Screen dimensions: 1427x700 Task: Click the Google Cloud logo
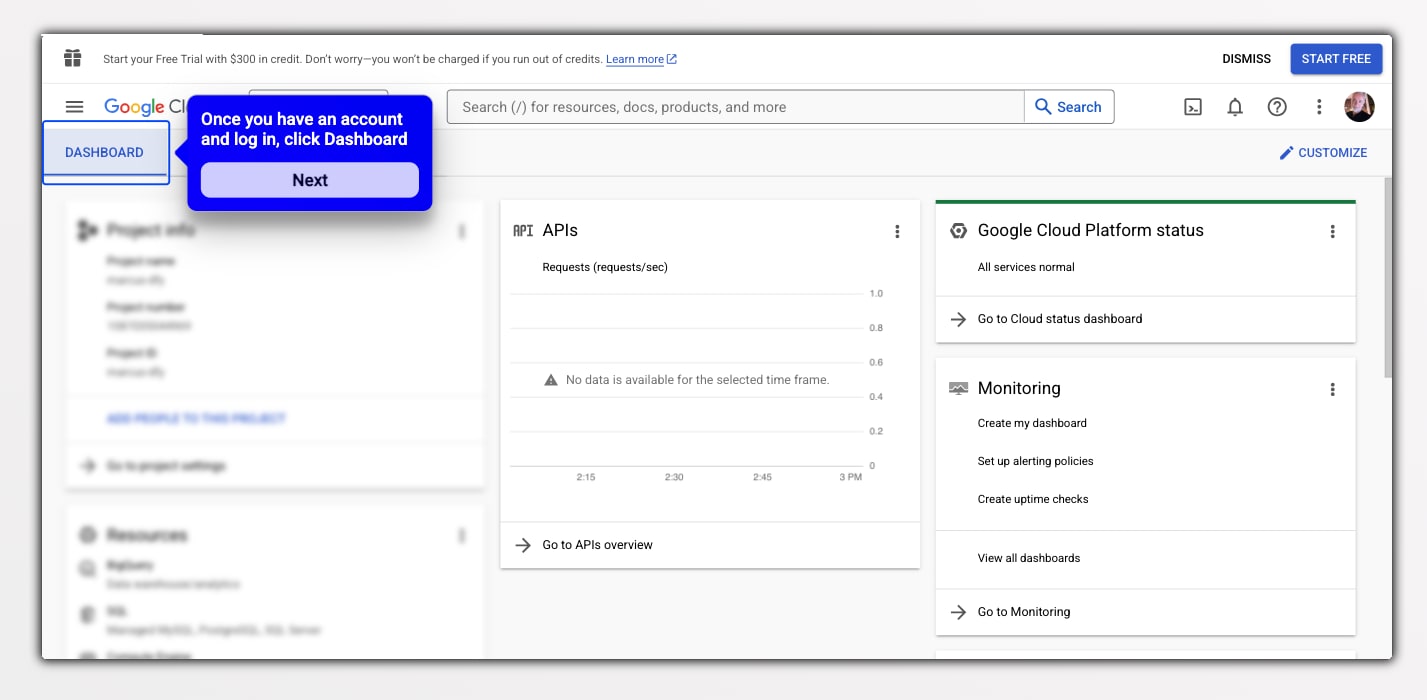pos(145,107)
